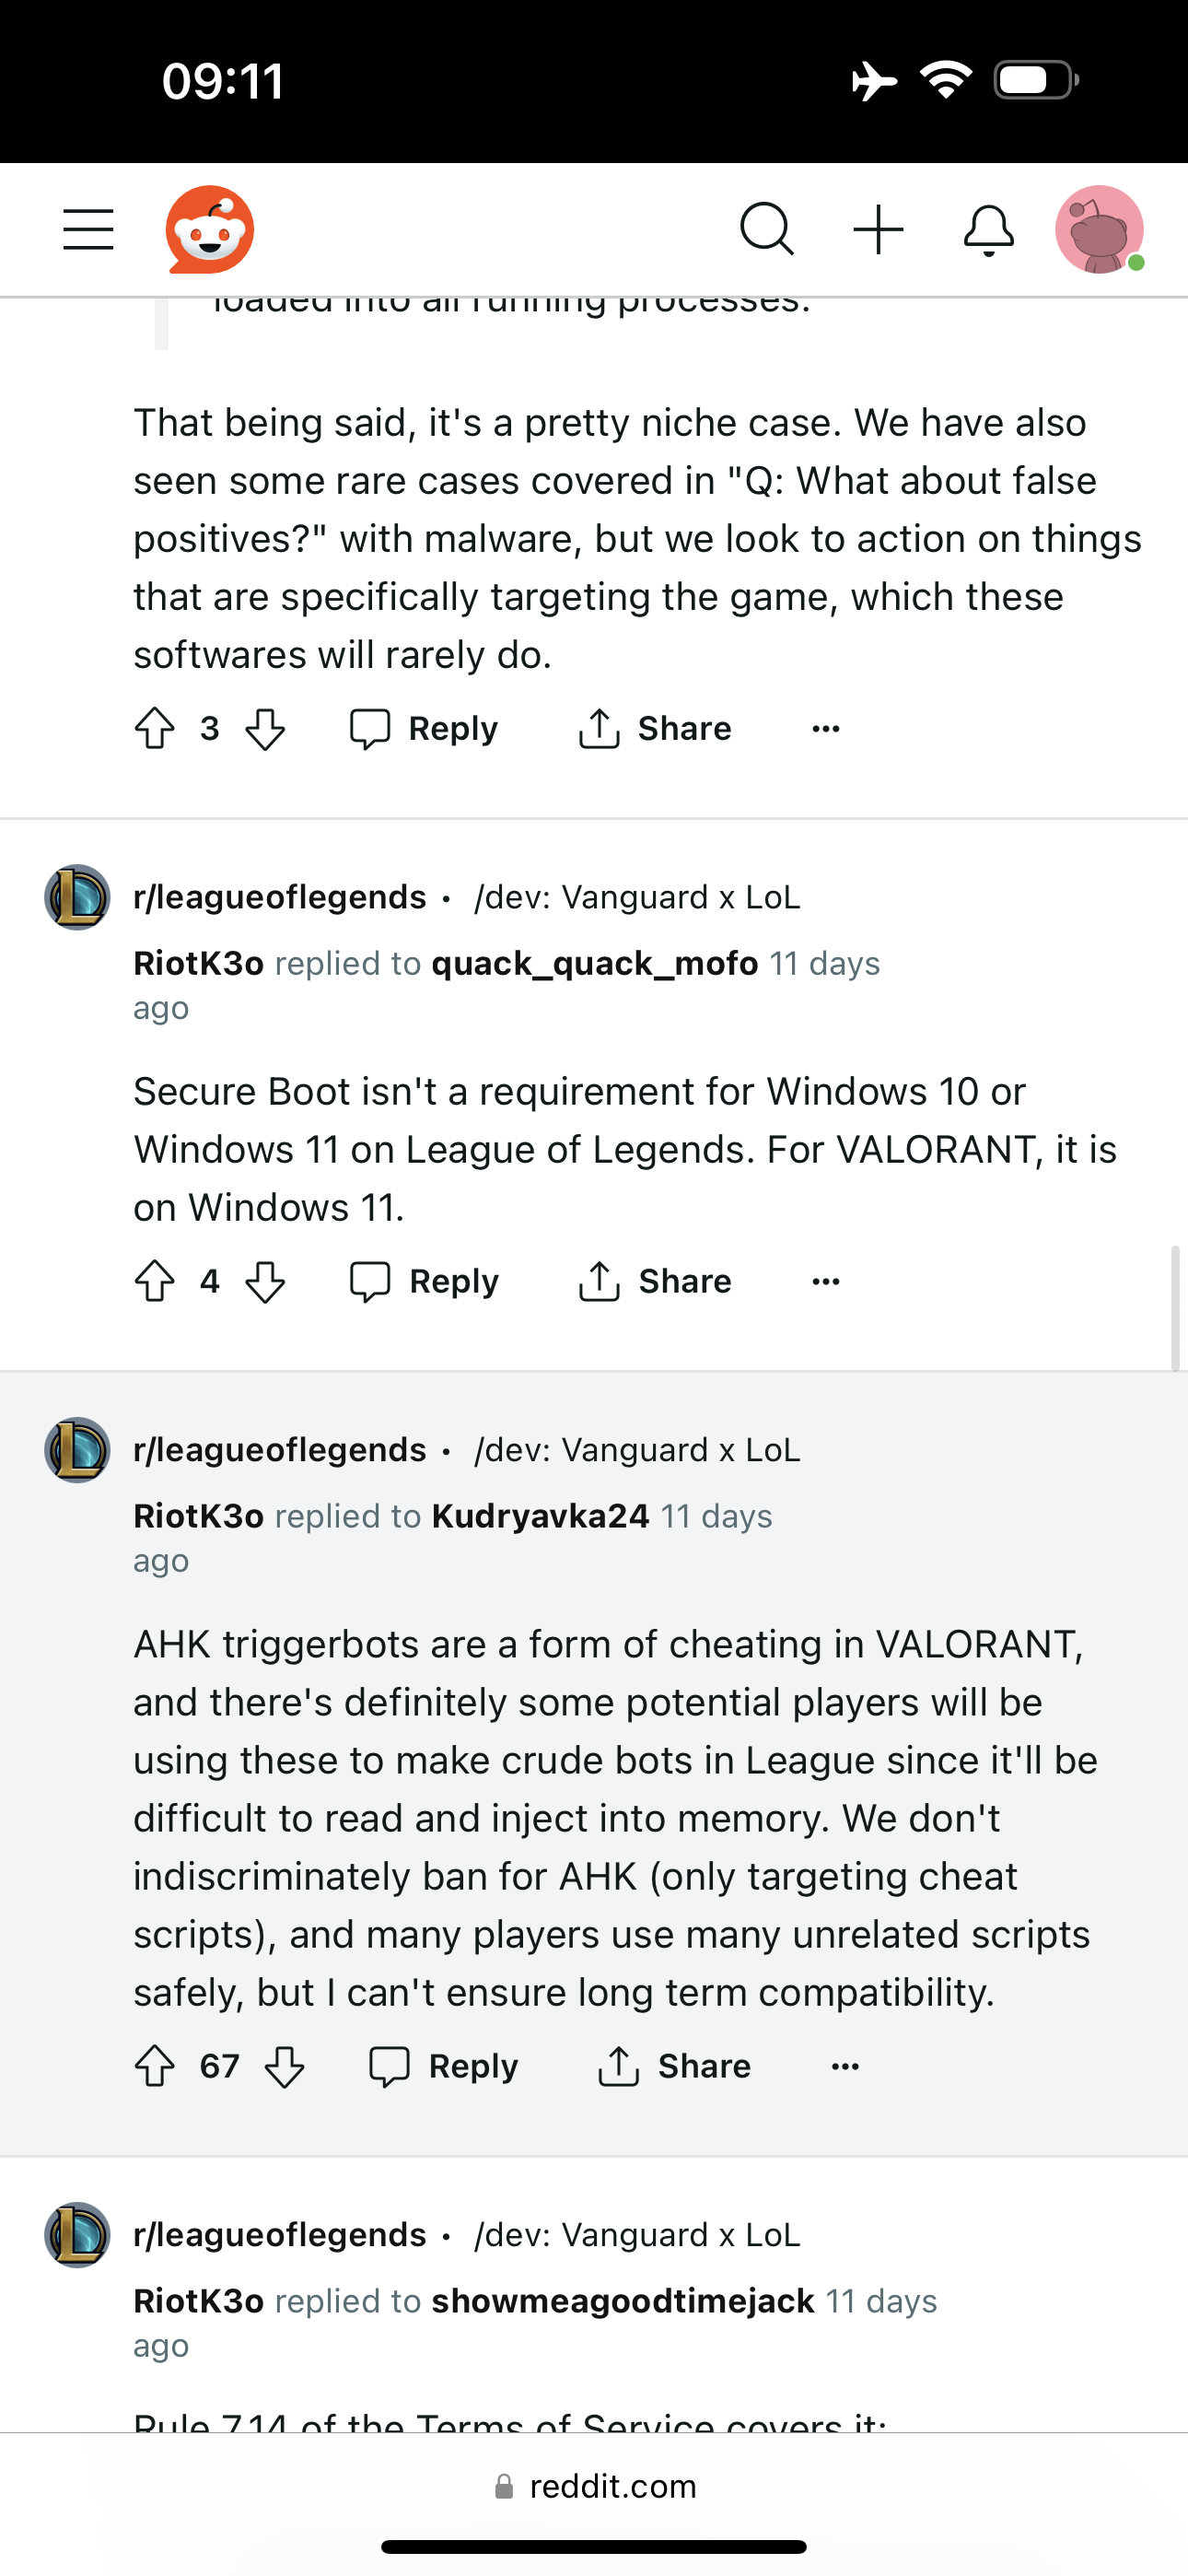This screenshot has height=2576, width=1188.
Task: Open the hamburger navigation menu
Action: (88, 229)
